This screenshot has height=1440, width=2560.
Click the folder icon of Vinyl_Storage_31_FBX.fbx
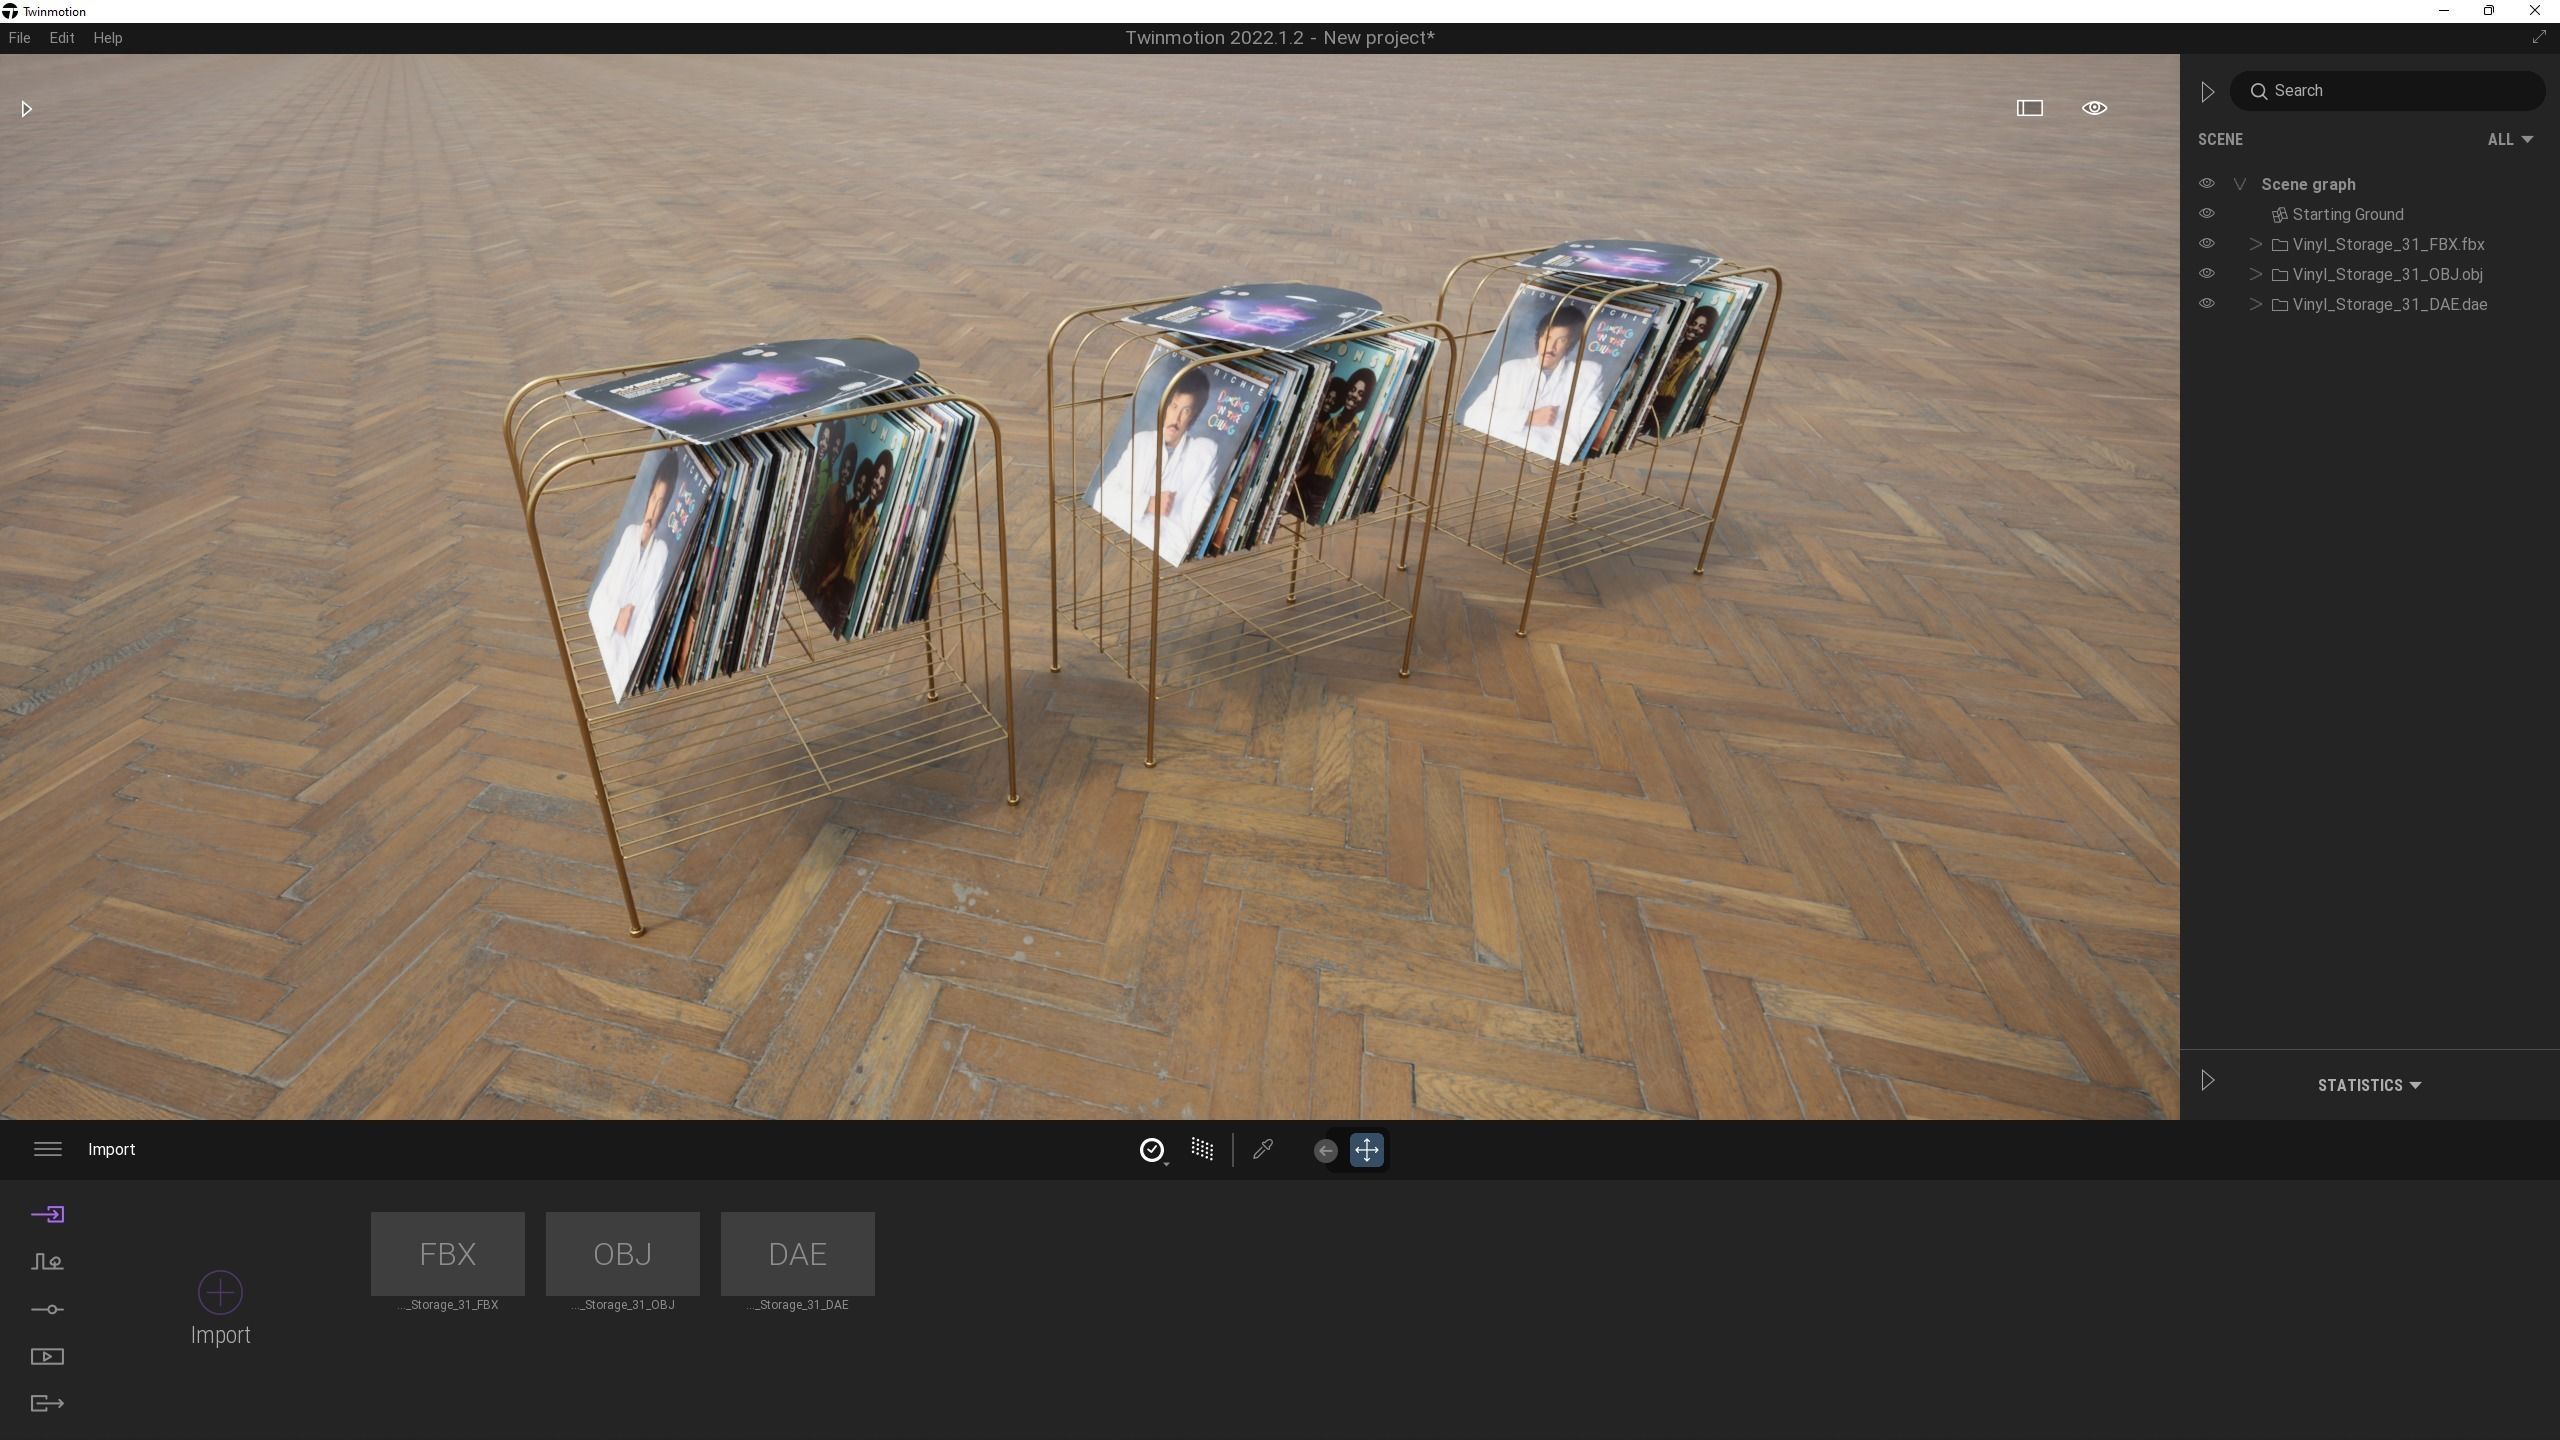(x=2280, y=245)
